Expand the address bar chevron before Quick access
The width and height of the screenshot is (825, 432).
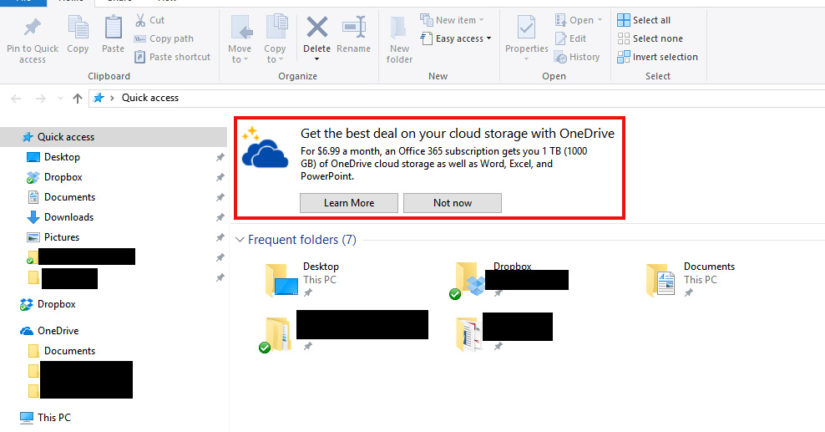112,98
